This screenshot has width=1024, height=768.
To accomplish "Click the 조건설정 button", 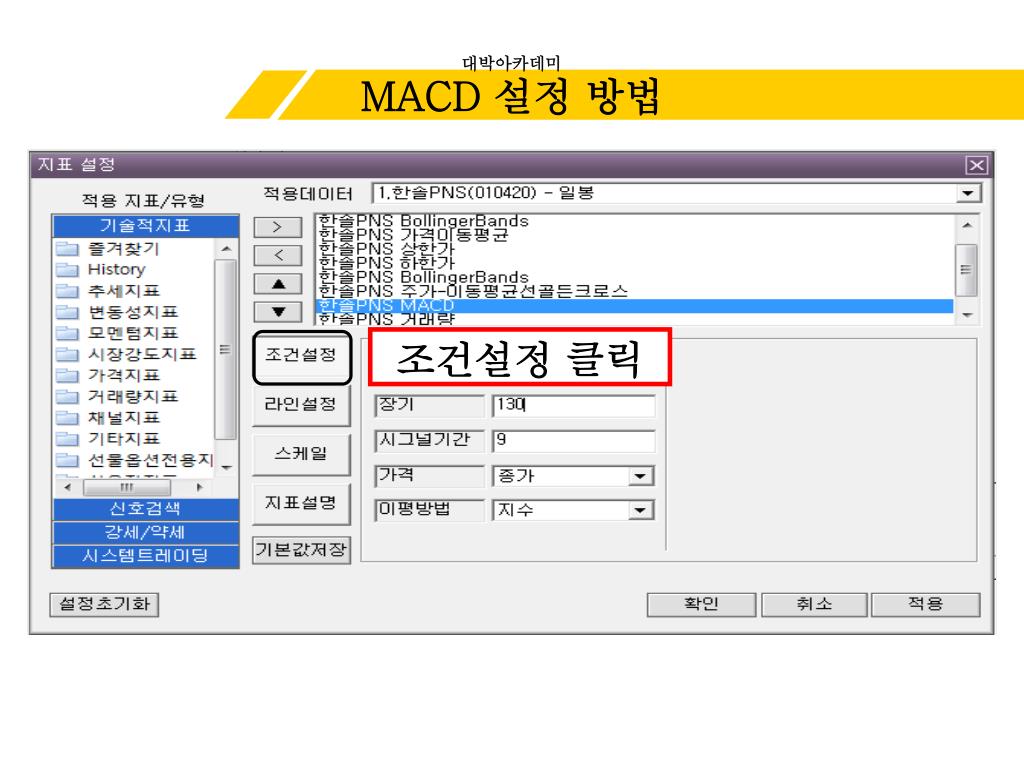I will (302, 356).
